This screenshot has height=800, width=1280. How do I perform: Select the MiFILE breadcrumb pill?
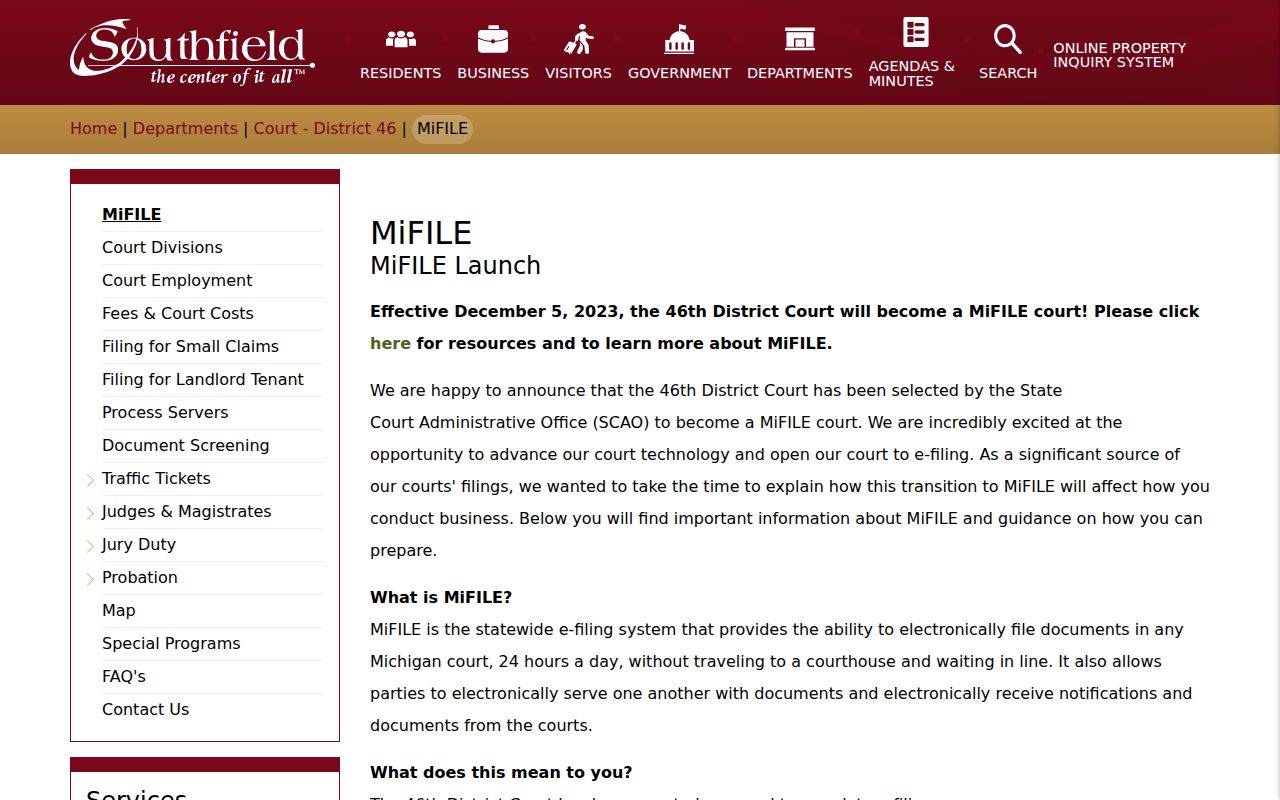coord(442,129)
